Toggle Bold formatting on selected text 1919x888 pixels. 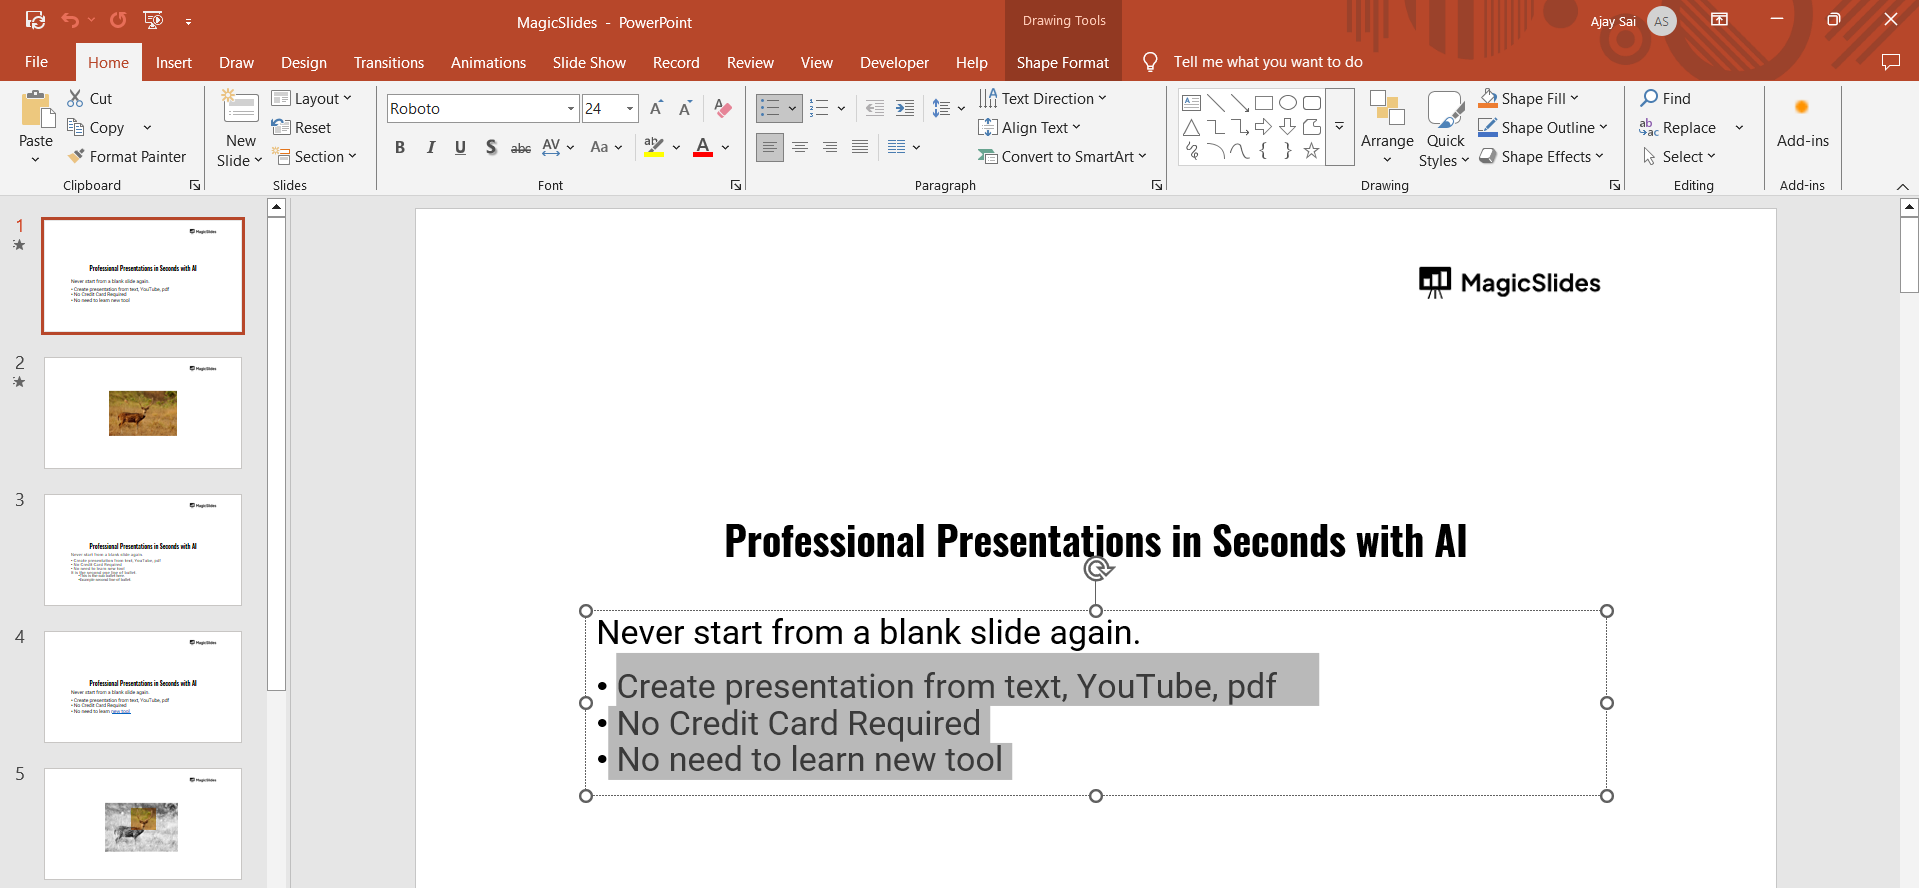[x=400, y=147]
